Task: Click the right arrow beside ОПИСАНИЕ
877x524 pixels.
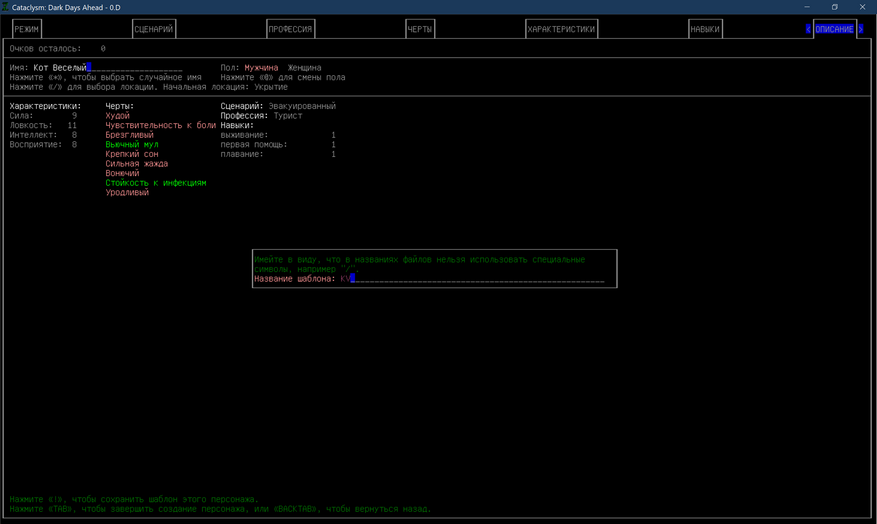Action: pos(861,29)
